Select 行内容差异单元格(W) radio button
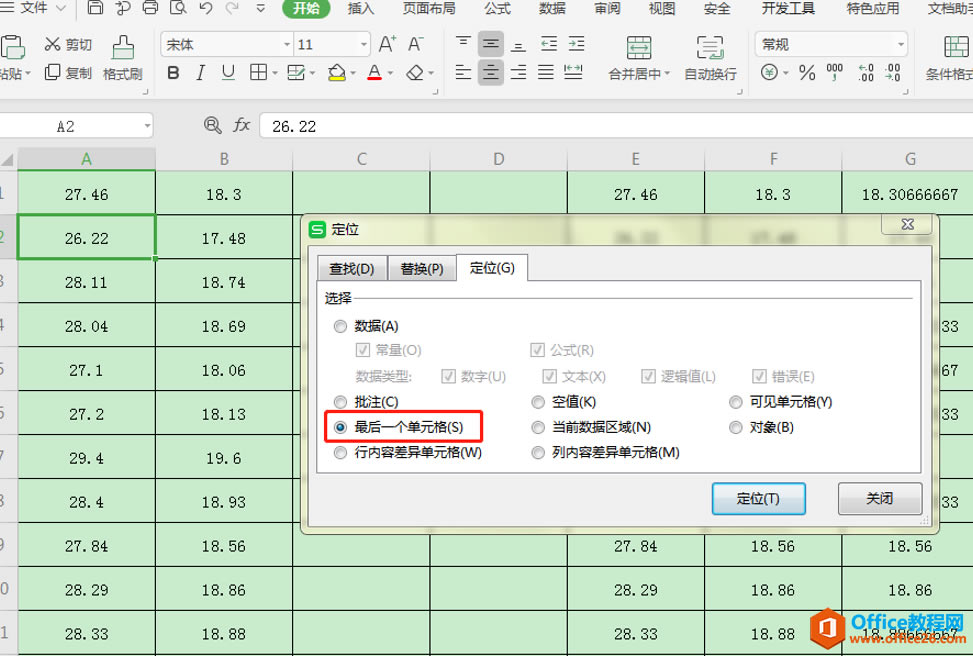This screenshot has width=973, height=656. pos(340,452)
